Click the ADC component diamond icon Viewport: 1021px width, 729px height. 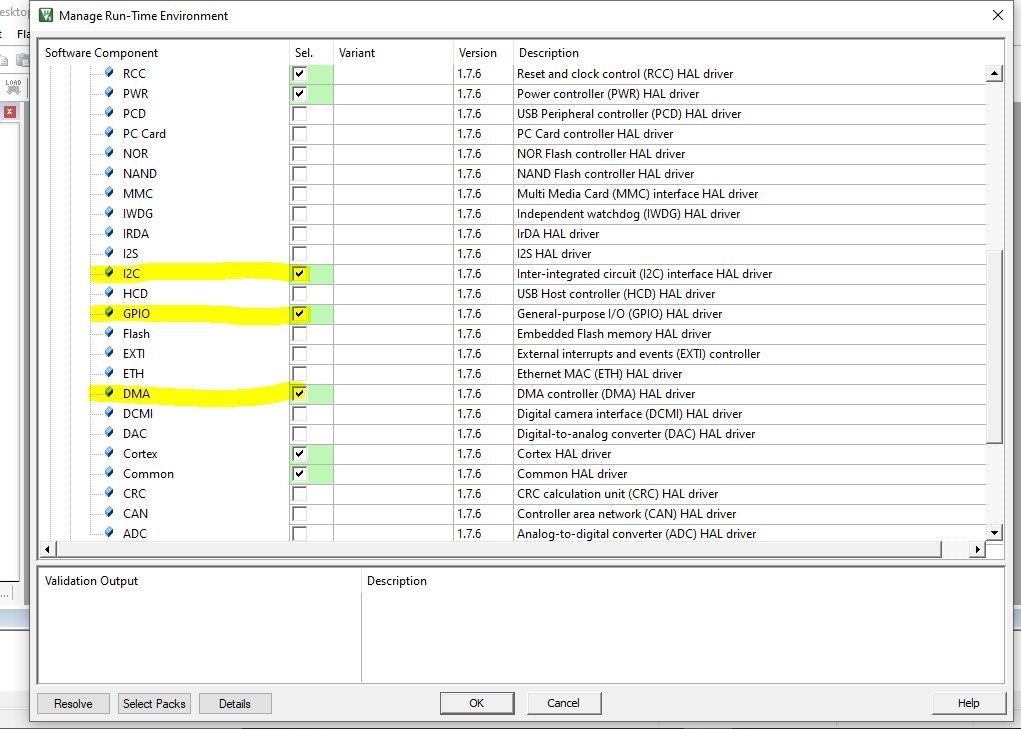pyautogui.click(x=109, y=533)
